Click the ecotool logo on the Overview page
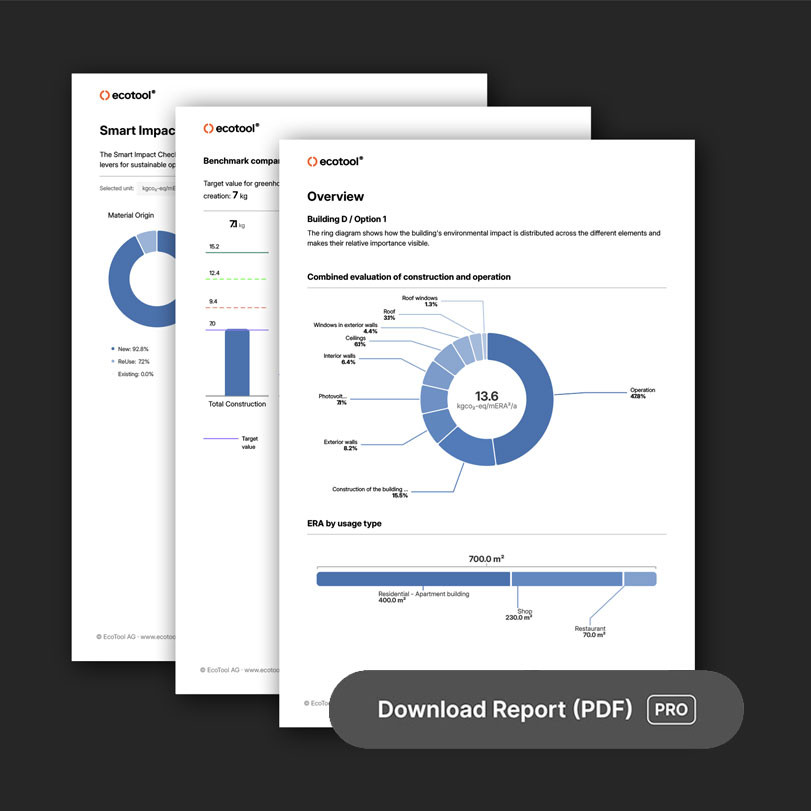 pyautogui.click(x=335, y=161)
